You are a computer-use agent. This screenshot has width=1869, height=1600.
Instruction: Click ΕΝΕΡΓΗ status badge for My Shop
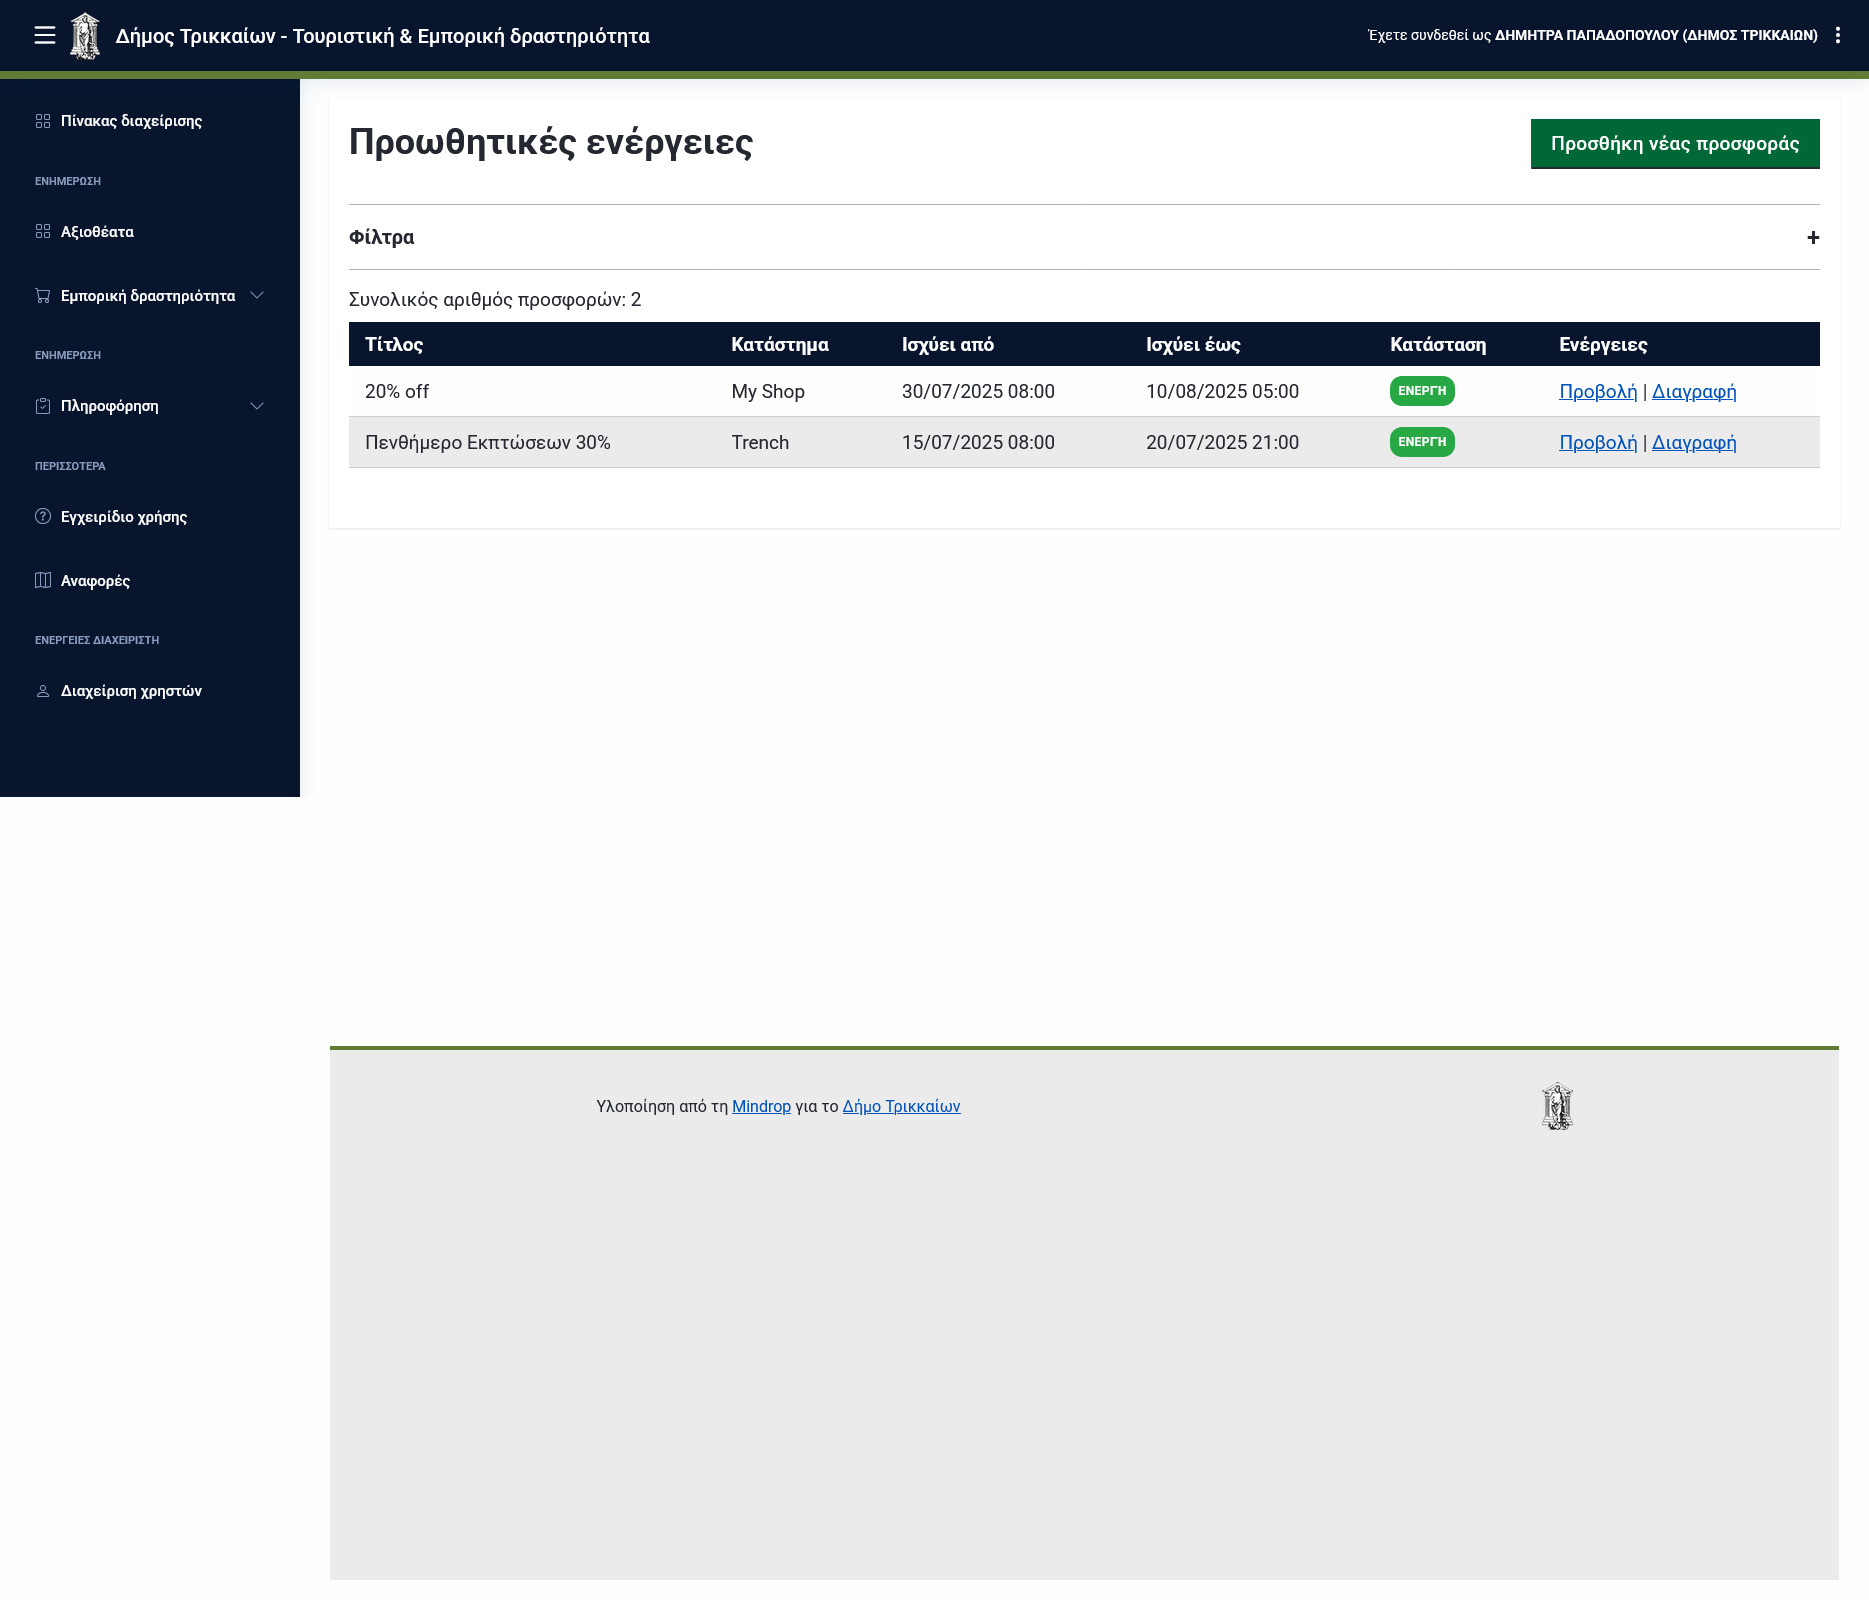pos(1421,391)
